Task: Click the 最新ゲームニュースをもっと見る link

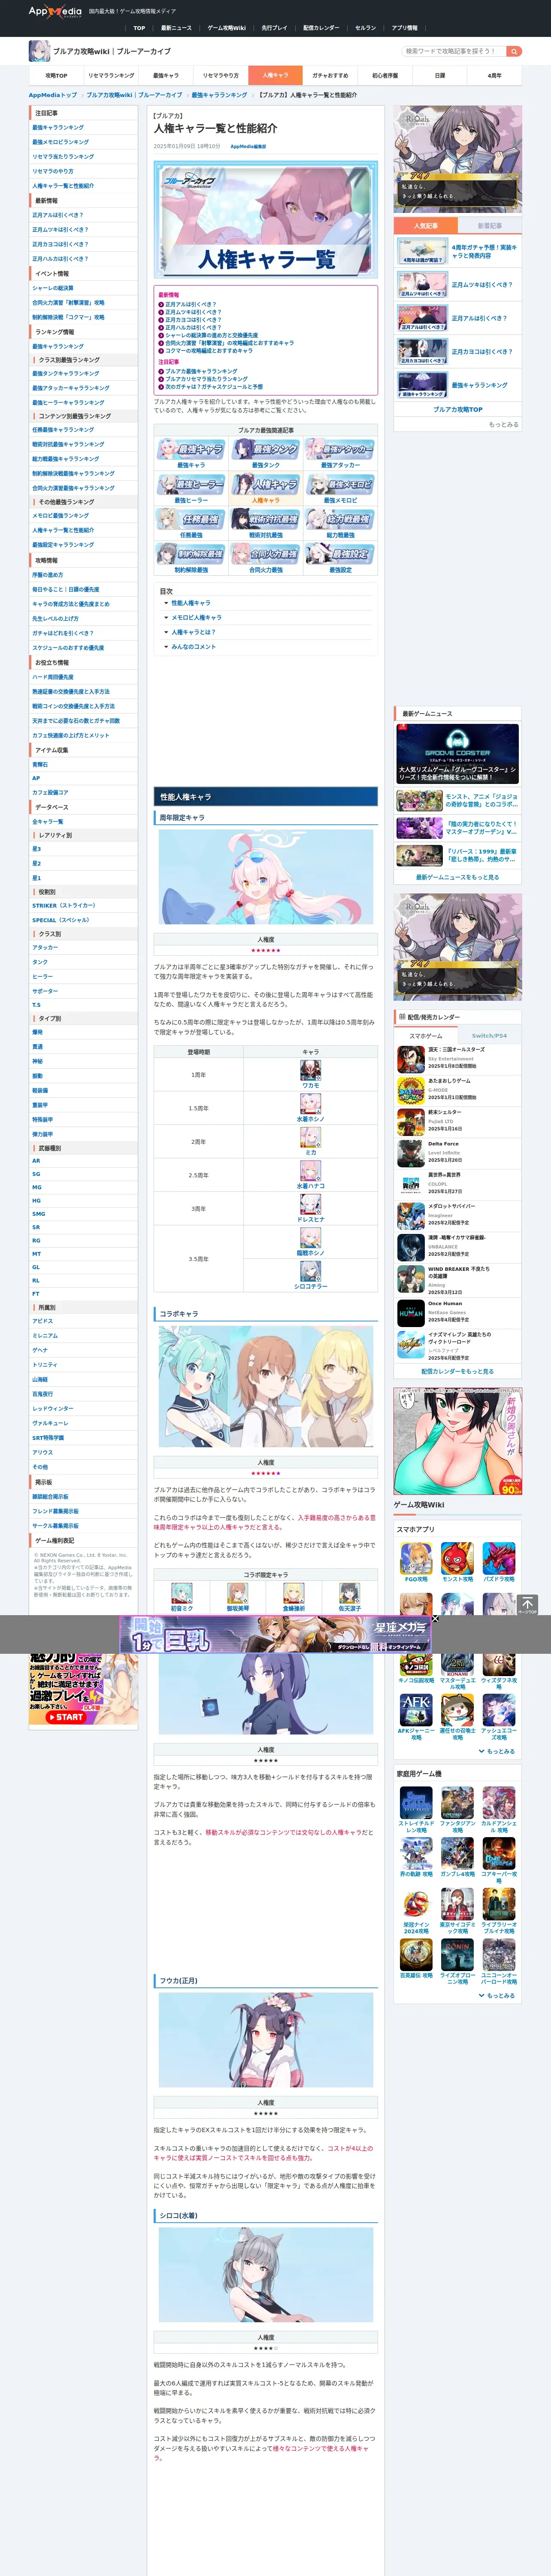Action: [x=457, y=877]
